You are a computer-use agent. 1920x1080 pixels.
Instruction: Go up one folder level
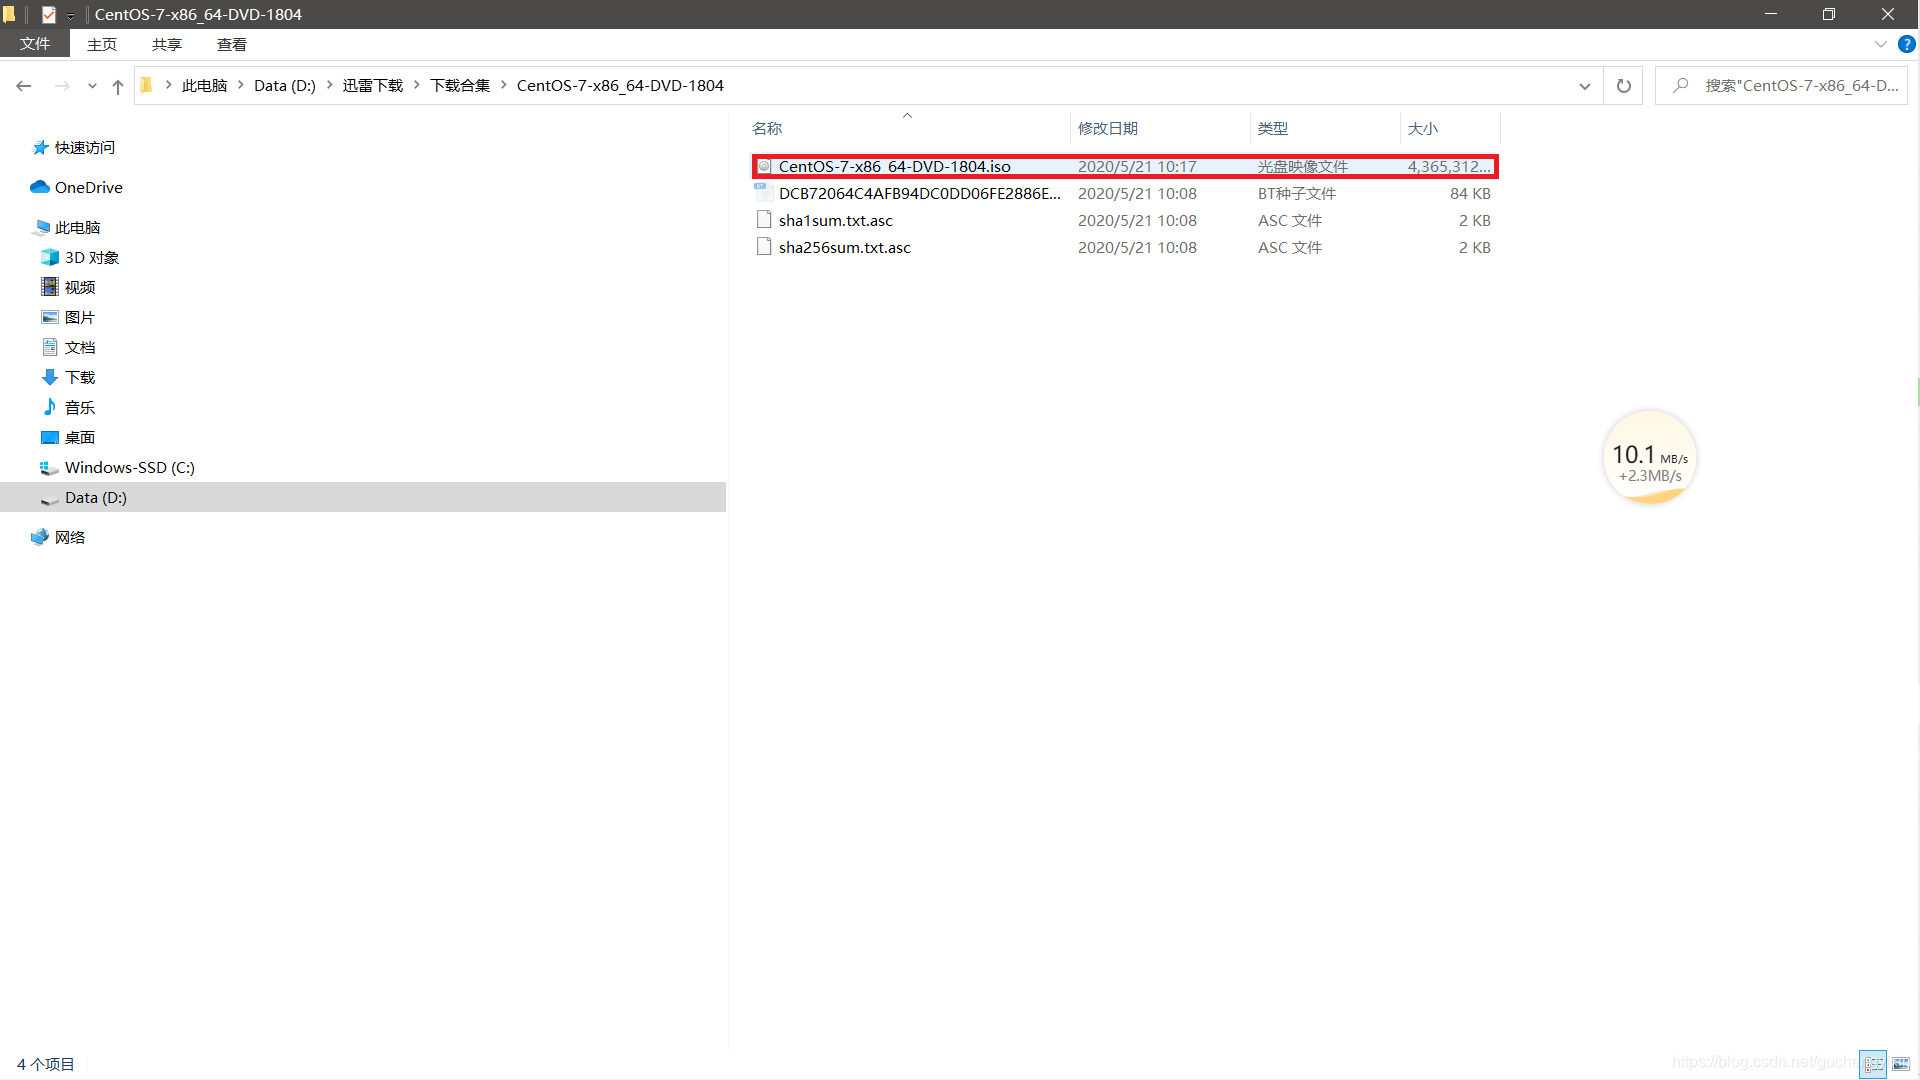pyautogui.click(x=118, y=86)
